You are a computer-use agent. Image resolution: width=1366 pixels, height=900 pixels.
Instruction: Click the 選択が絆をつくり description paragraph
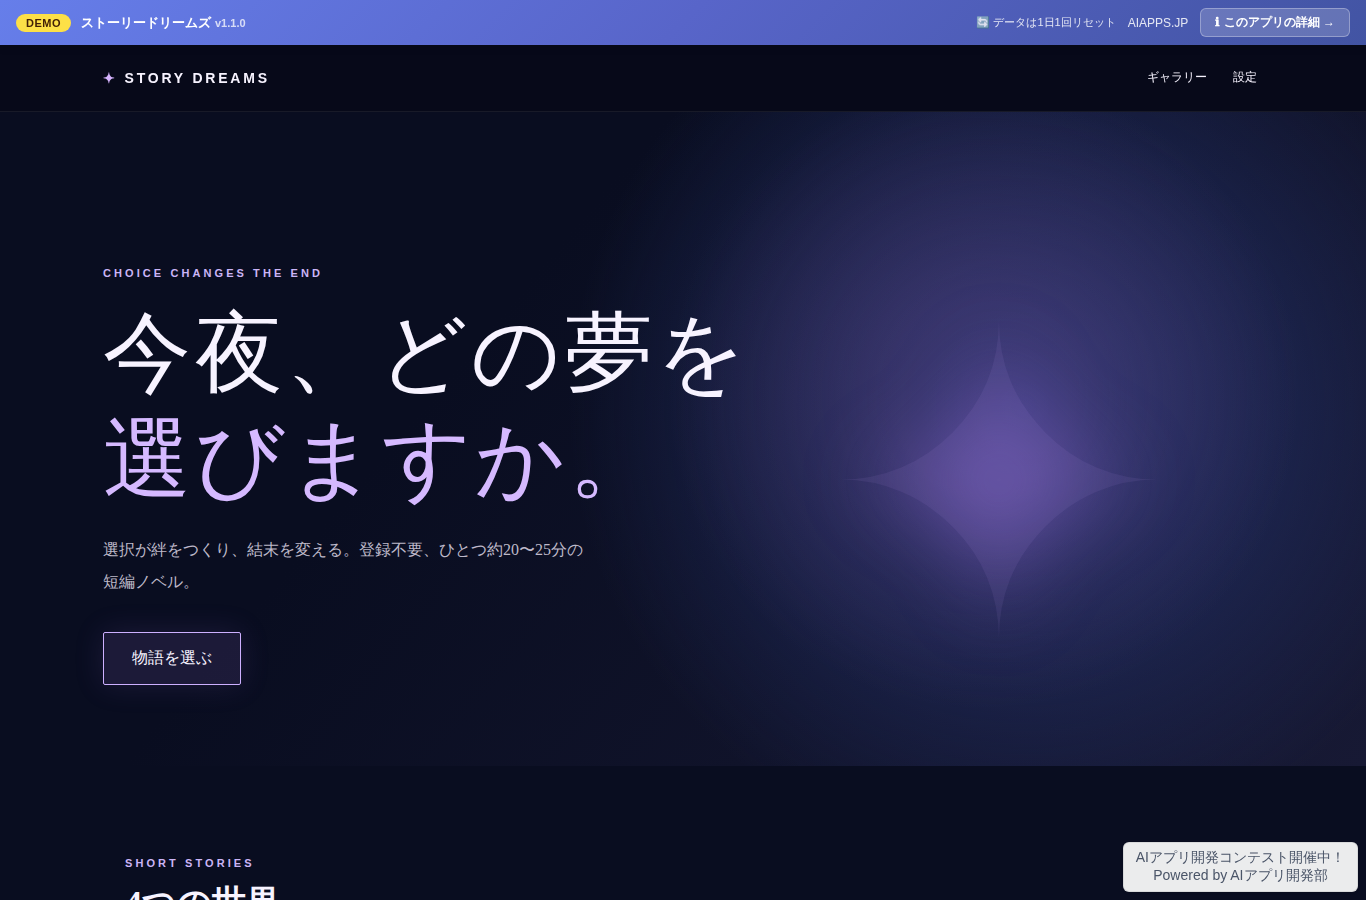(x=343, y=565)
